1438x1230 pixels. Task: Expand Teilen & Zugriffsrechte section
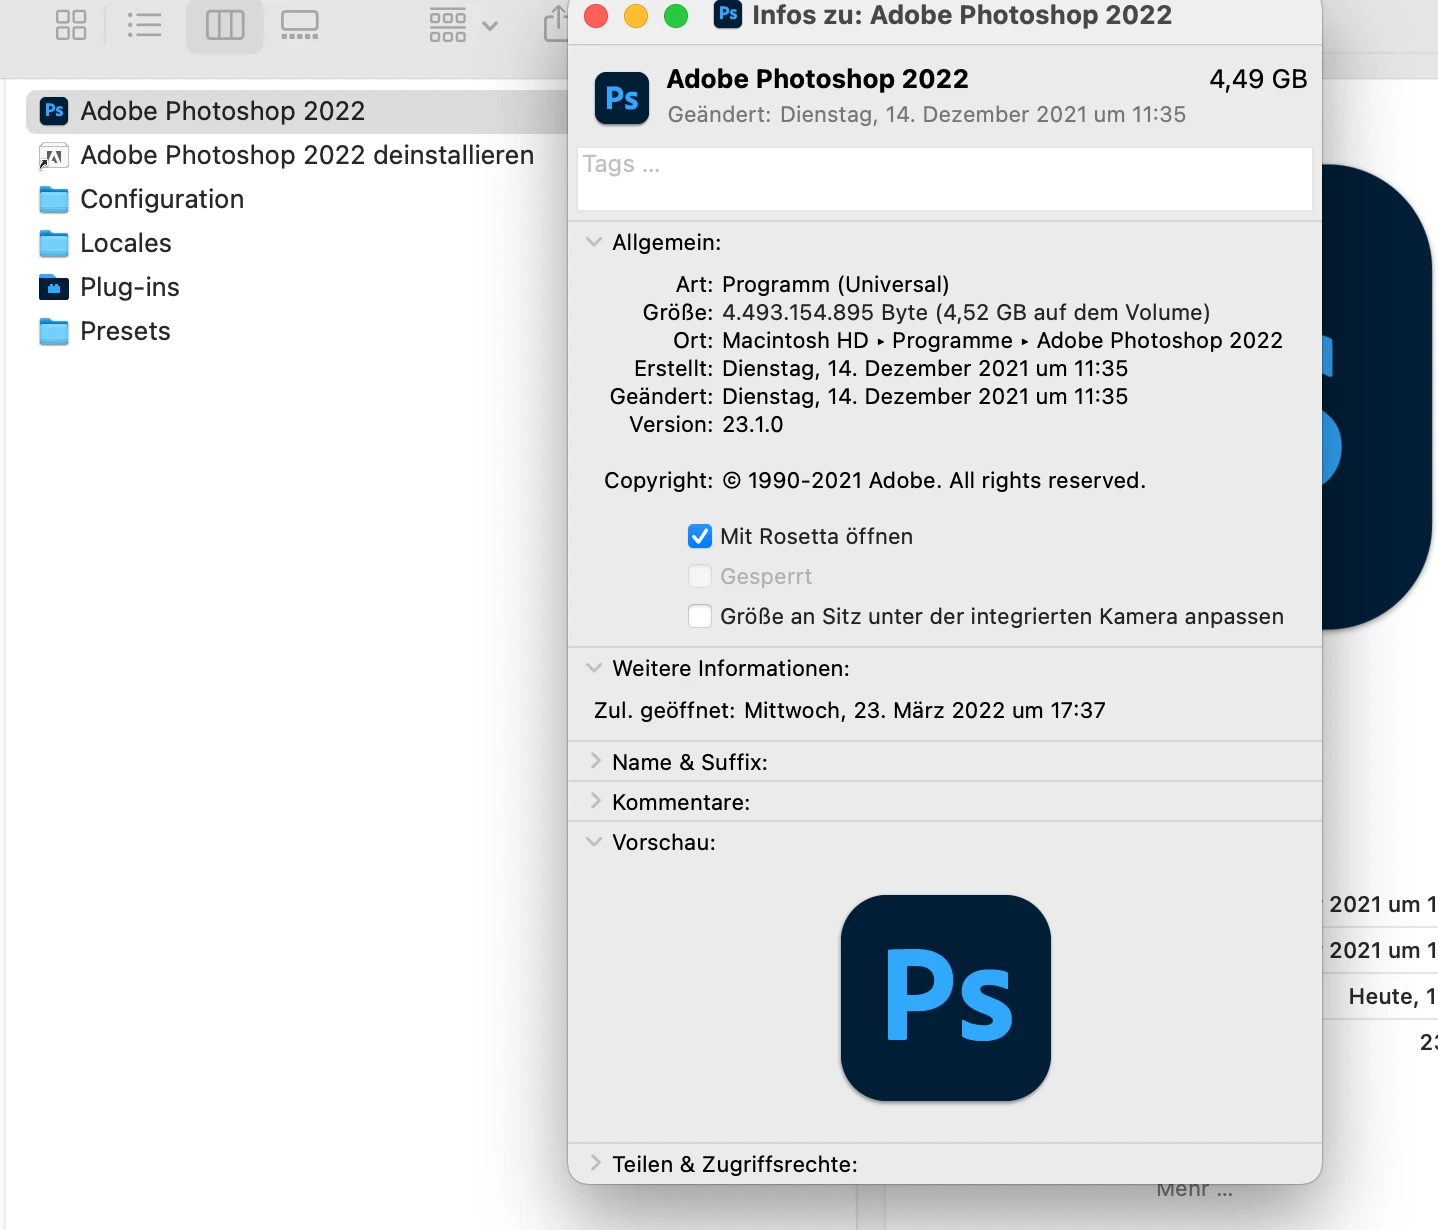tap(595, 1163)
